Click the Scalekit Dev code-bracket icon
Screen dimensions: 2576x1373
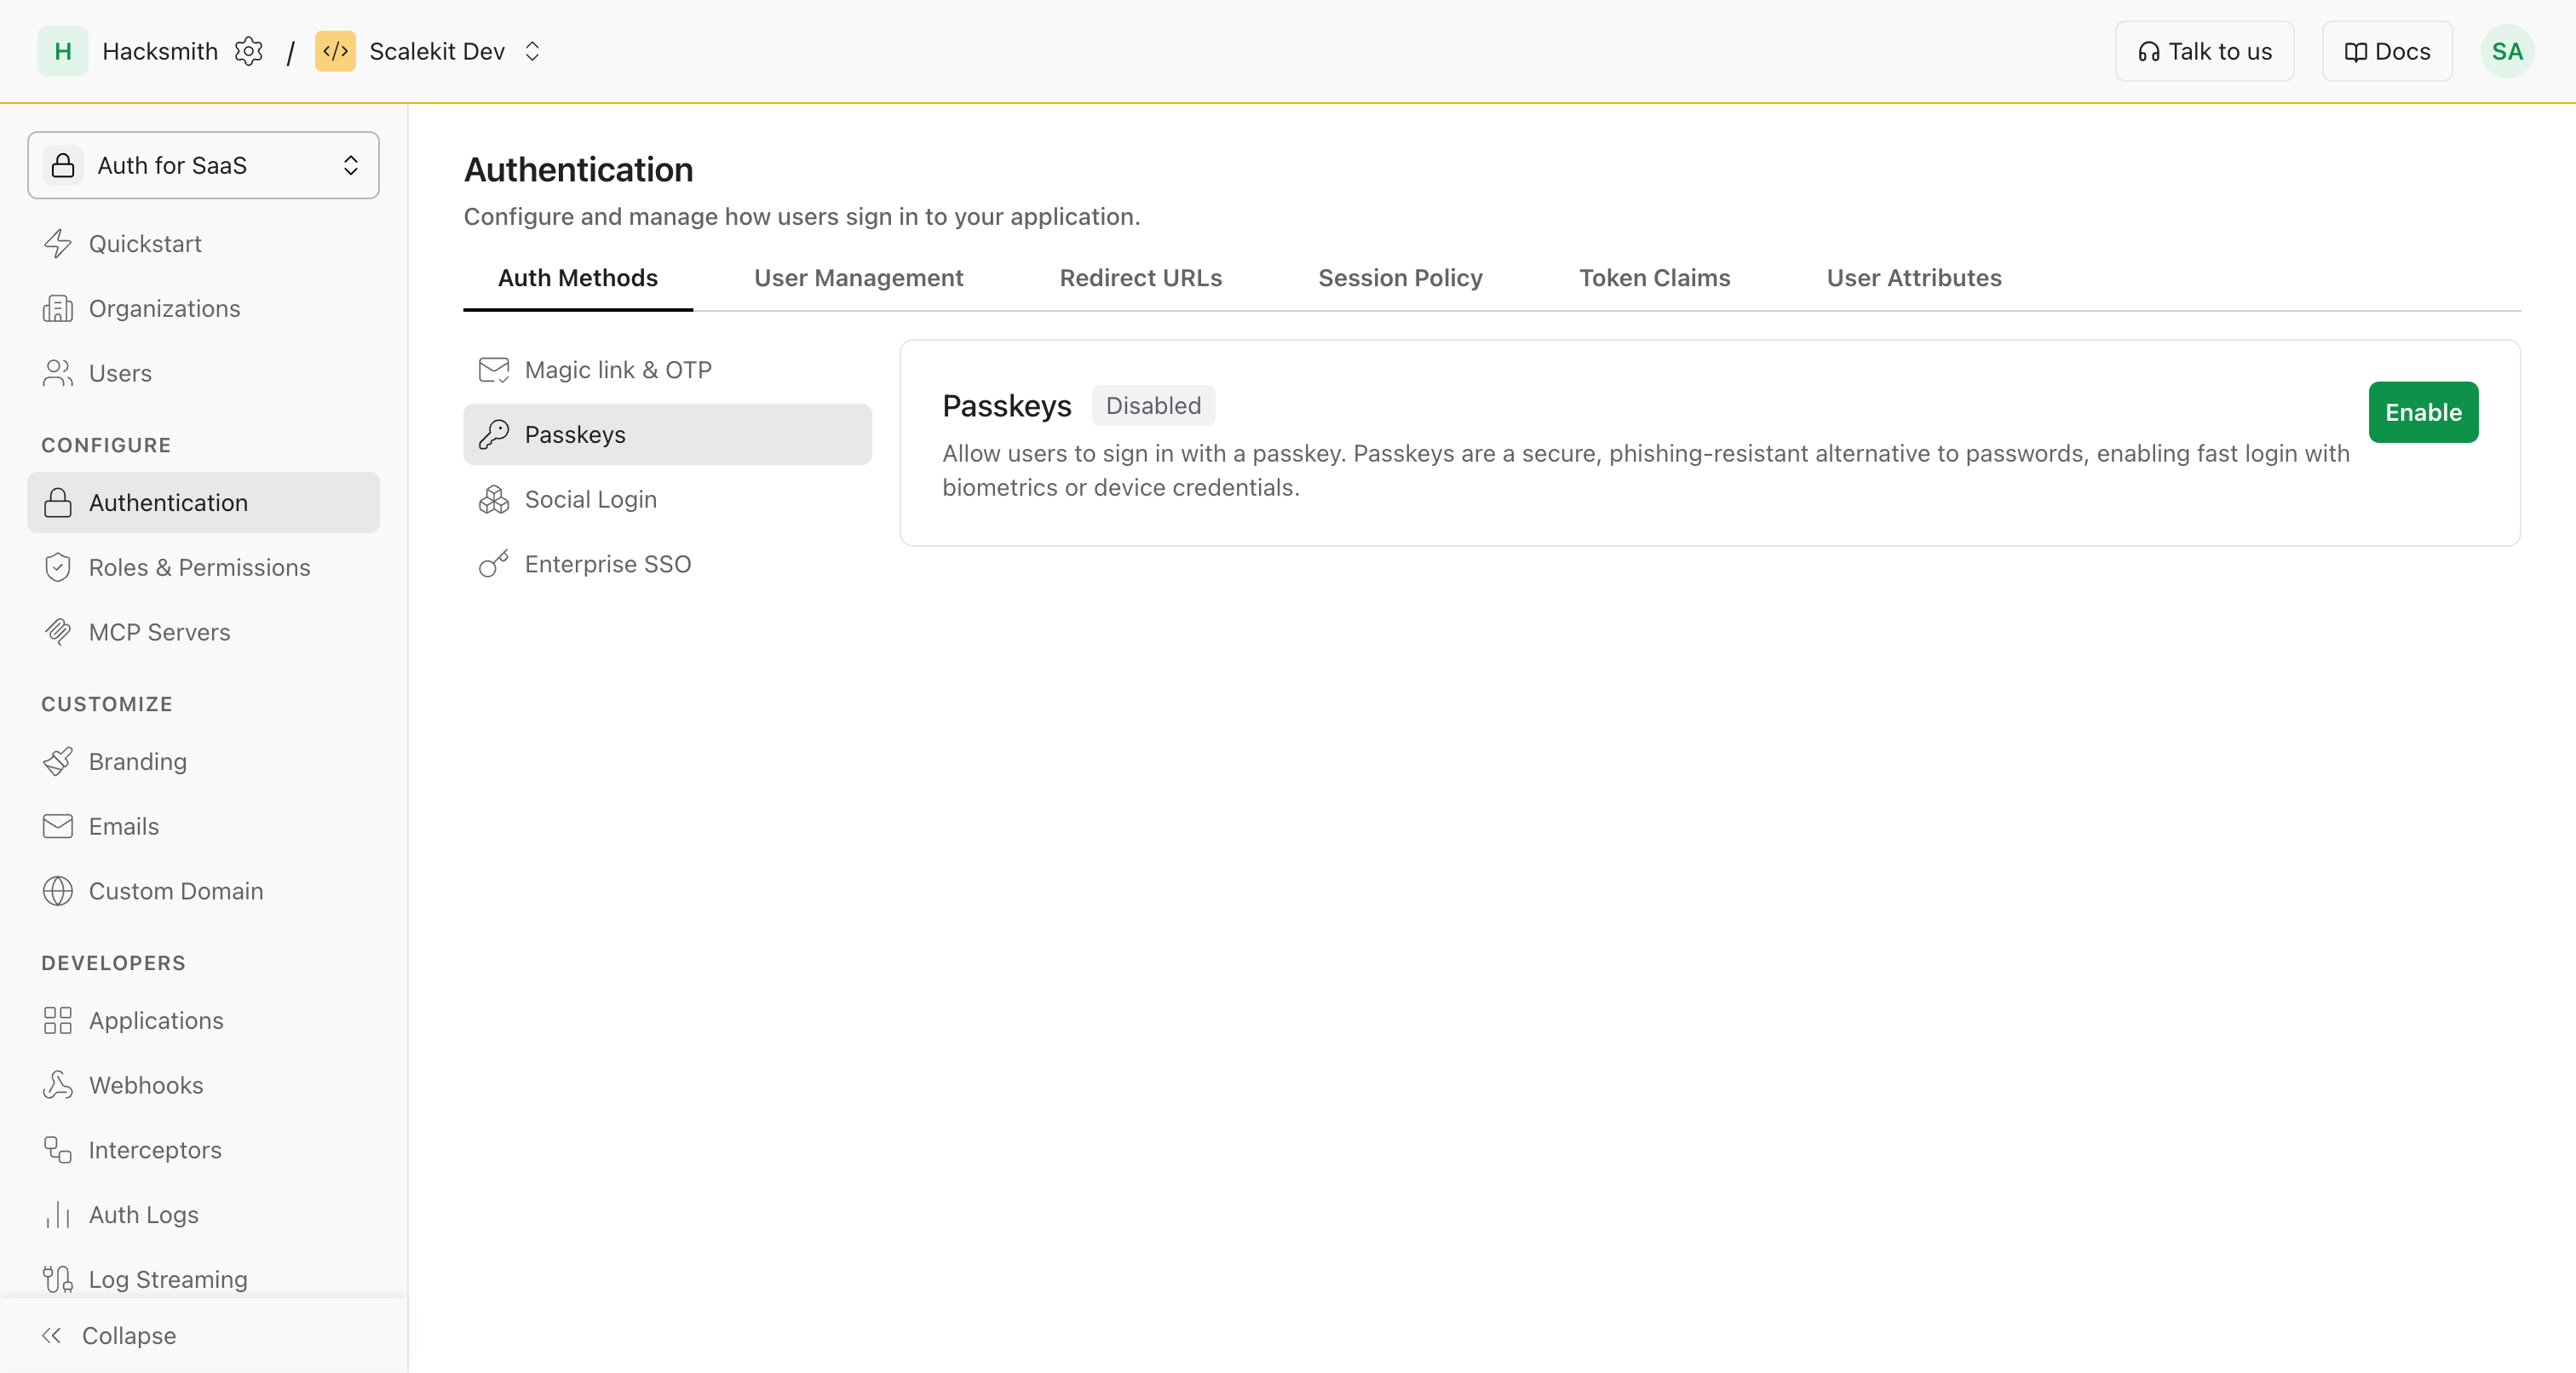pyautogui.click(x=335, y=51)
